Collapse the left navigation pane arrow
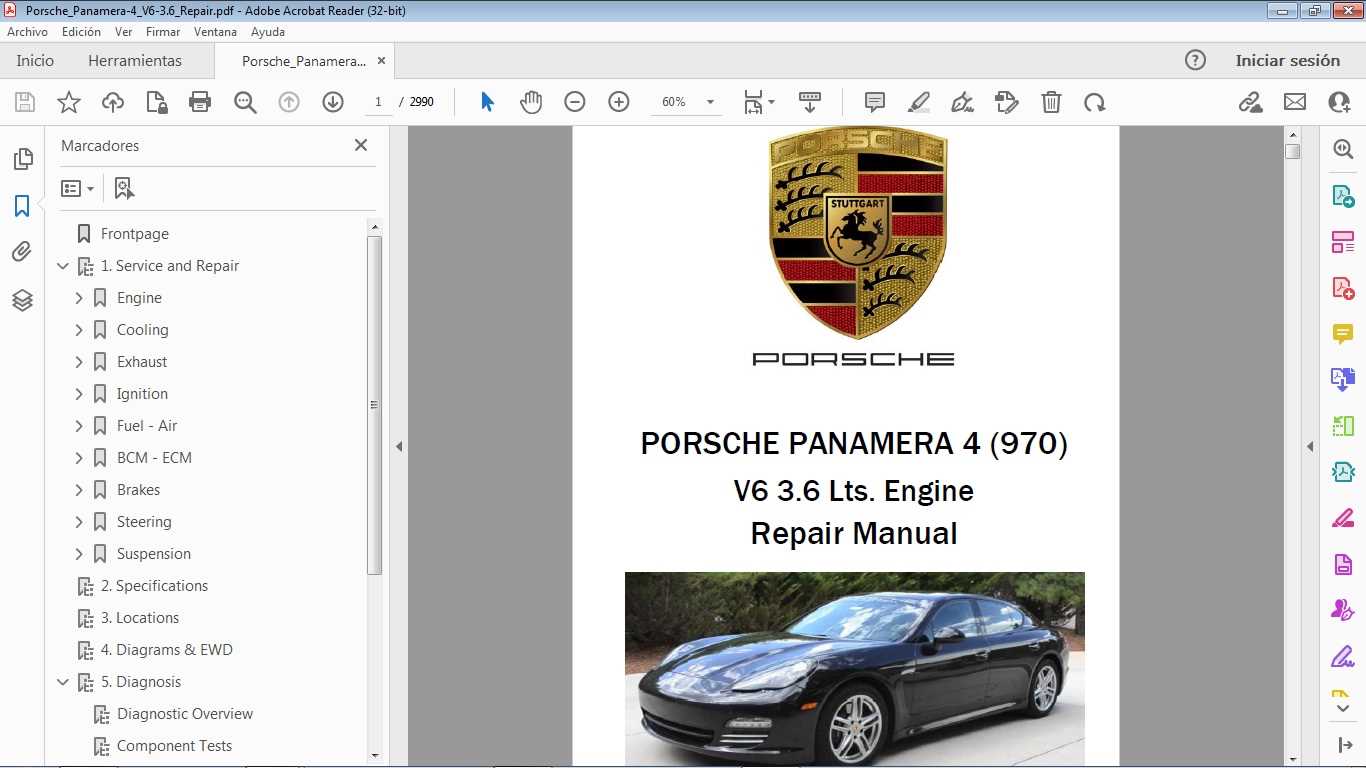Image resolution: width=1366 pixels, height=768 pixels. tap(398, 446)
